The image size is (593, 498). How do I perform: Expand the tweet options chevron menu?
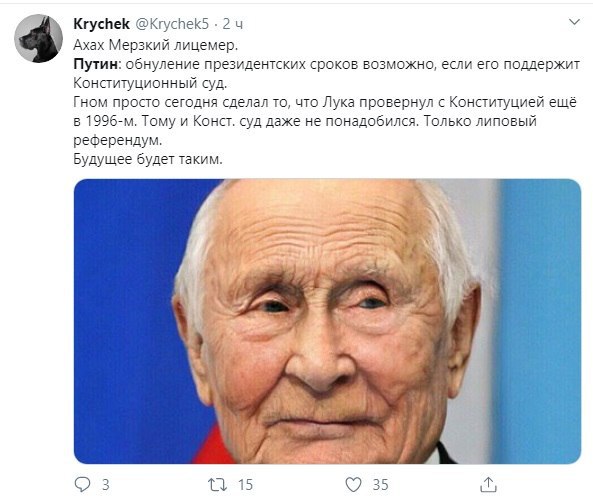pos(574,22)
